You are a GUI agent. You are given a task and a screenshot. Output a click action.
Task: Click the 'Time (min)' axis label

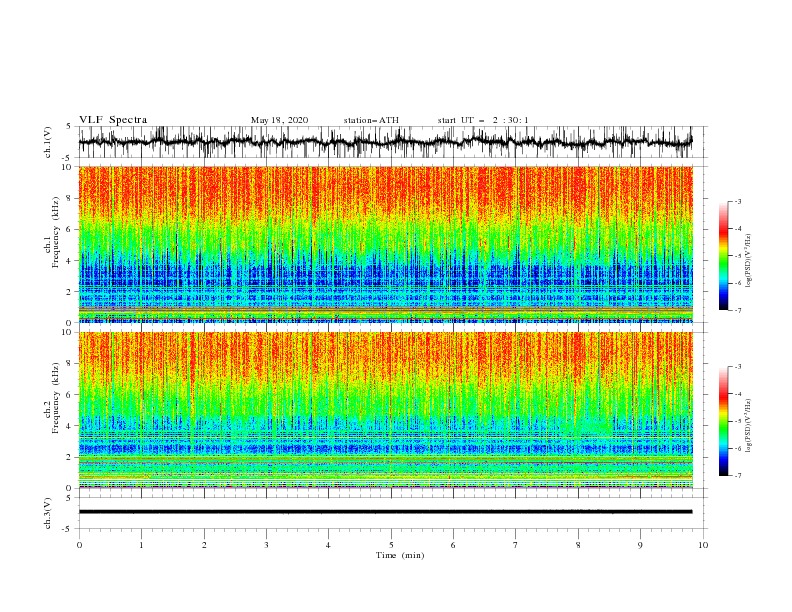pos(400,555)
